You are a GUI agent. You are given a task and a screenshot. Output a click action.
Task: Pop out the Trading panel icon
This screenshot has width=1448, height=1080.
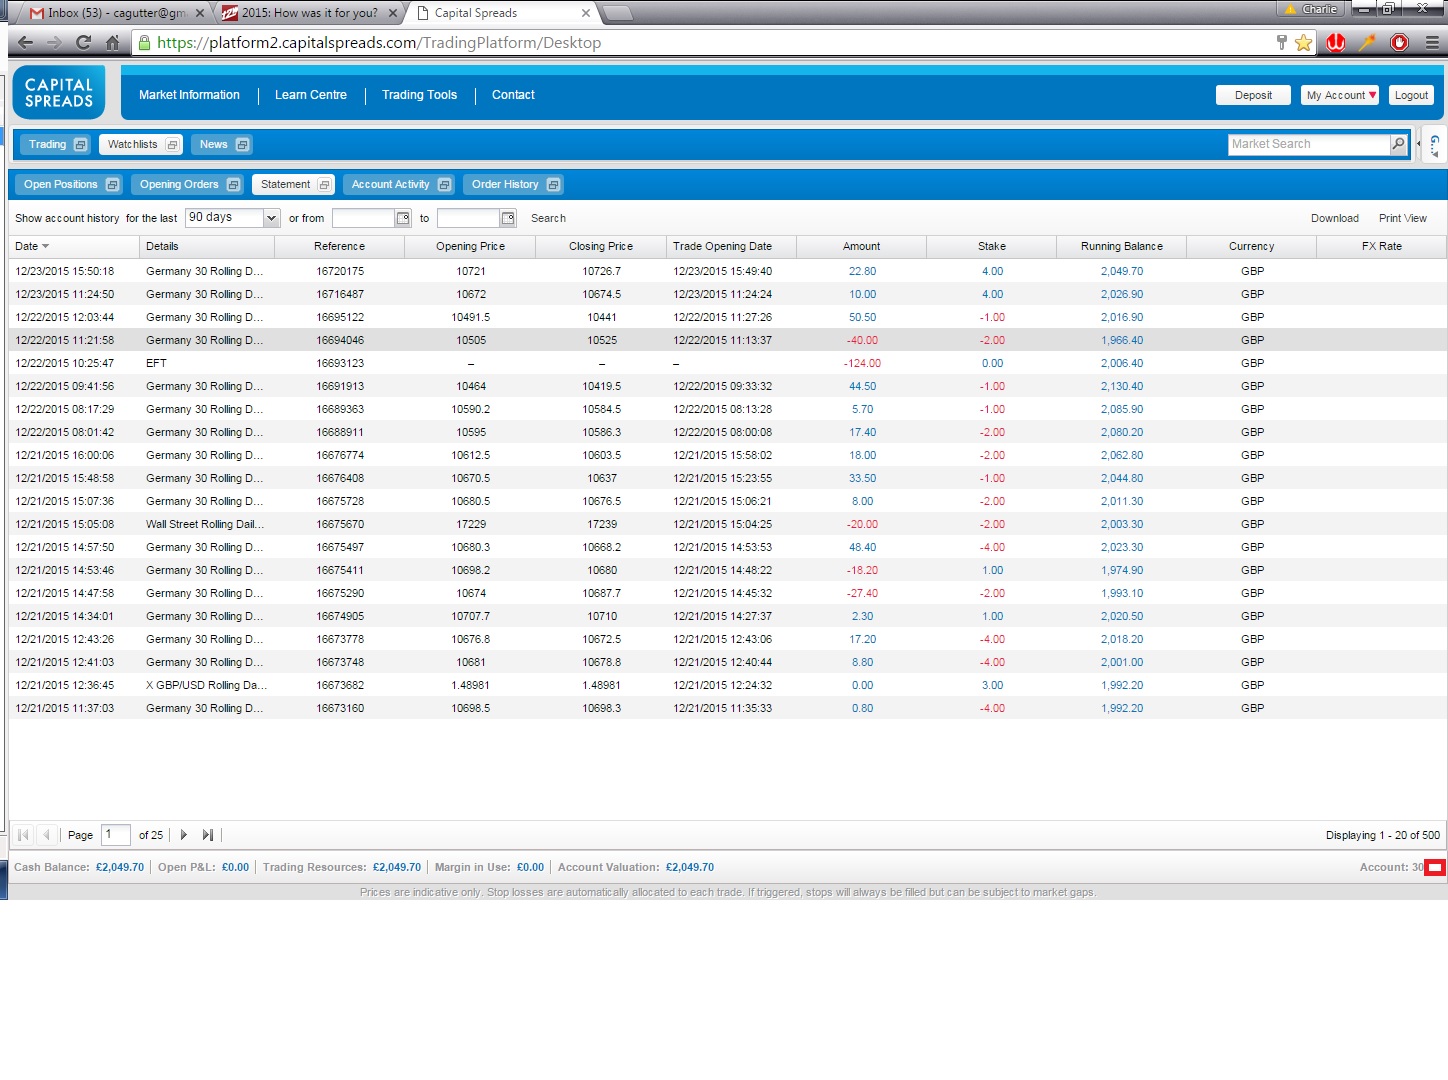click(81, 145)
